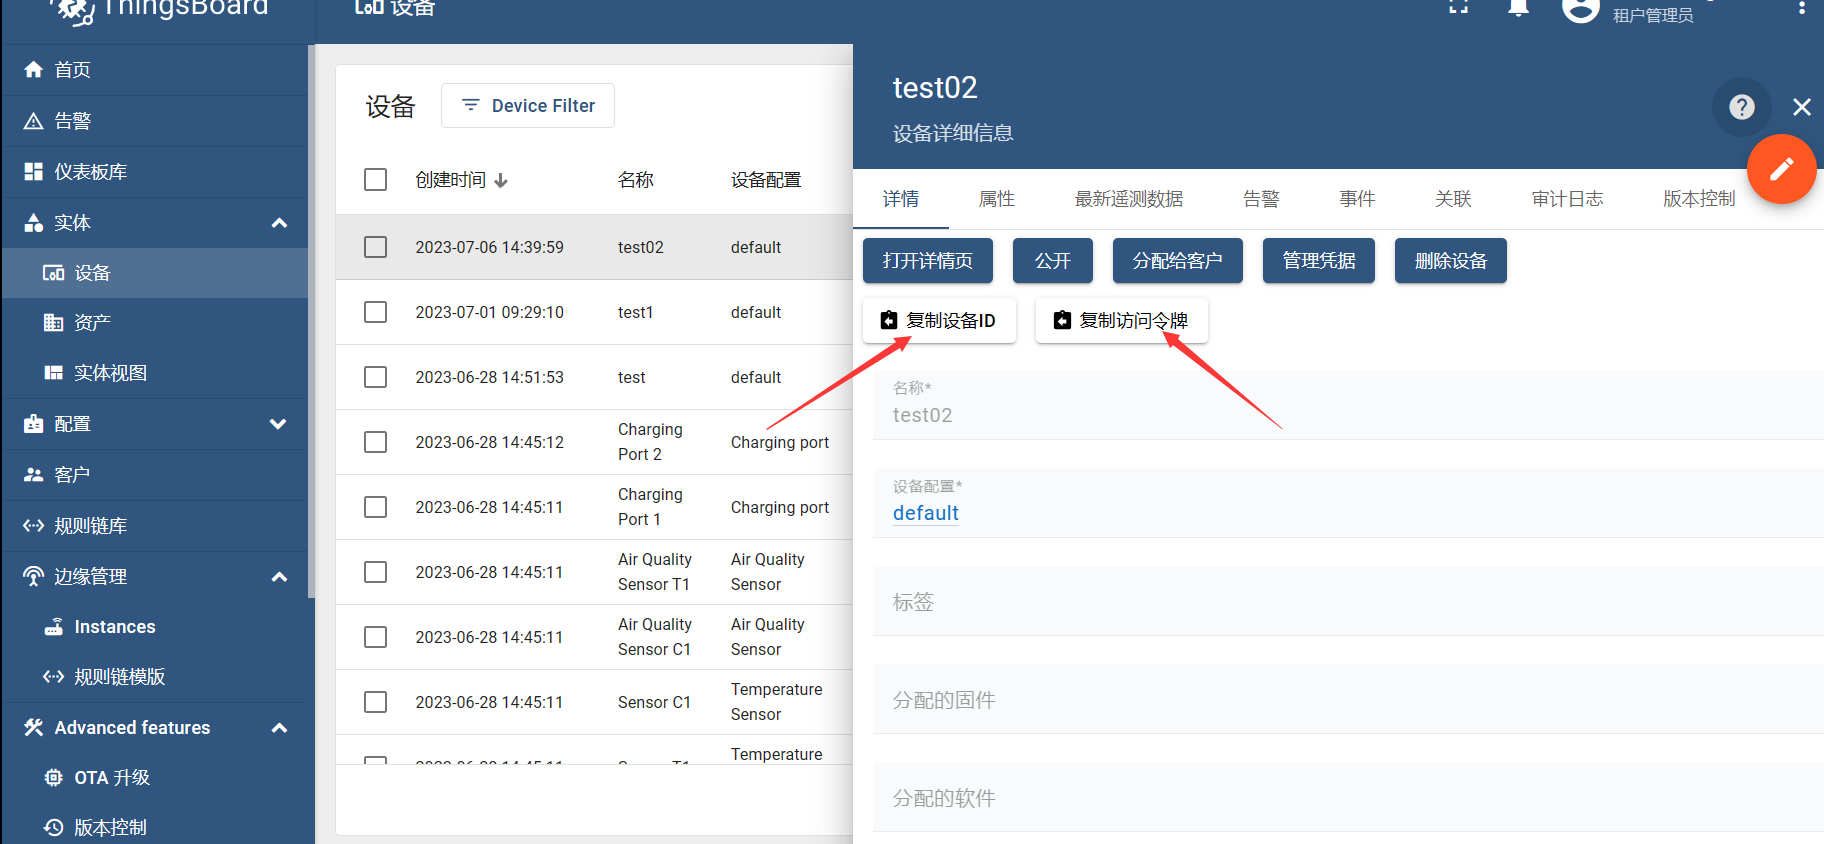The height and width of the screenshot is (844, 1824).
Task: Click the 客户 customers icon
Action: 34,475
